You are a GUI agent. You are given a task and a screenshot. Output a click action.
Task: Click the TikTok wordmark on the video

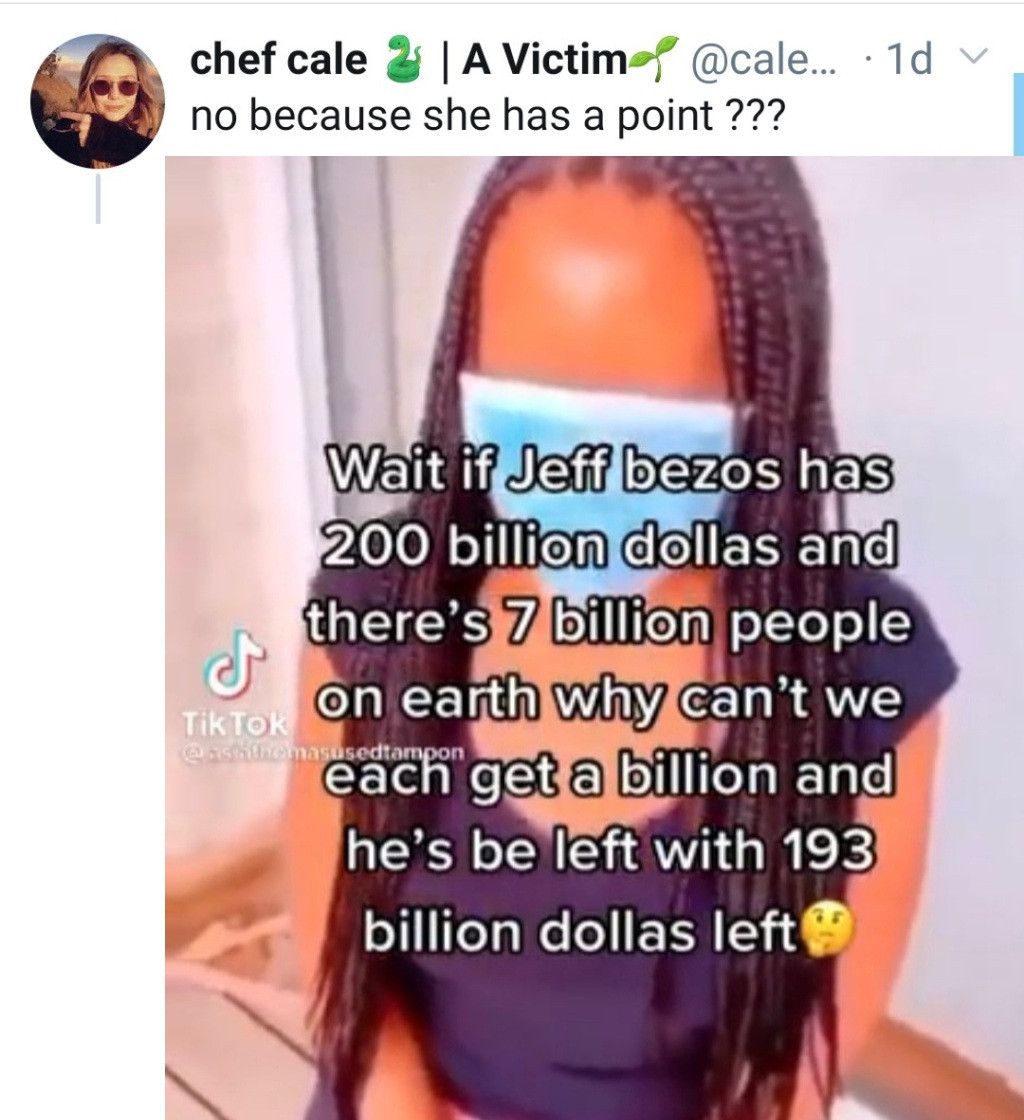(x=236, y=724)
